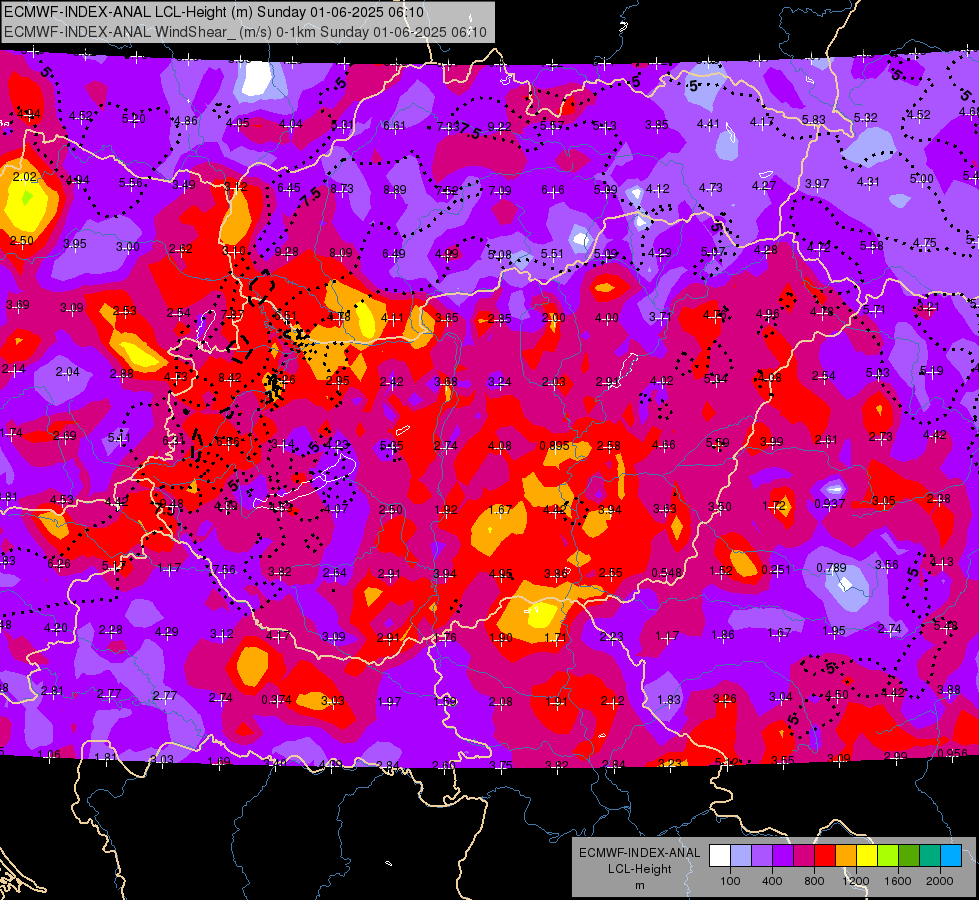The width and height of the screenshot is (979, 900).
Task: Click the wind shear value '8.42'
Action: tap(230, 378)
